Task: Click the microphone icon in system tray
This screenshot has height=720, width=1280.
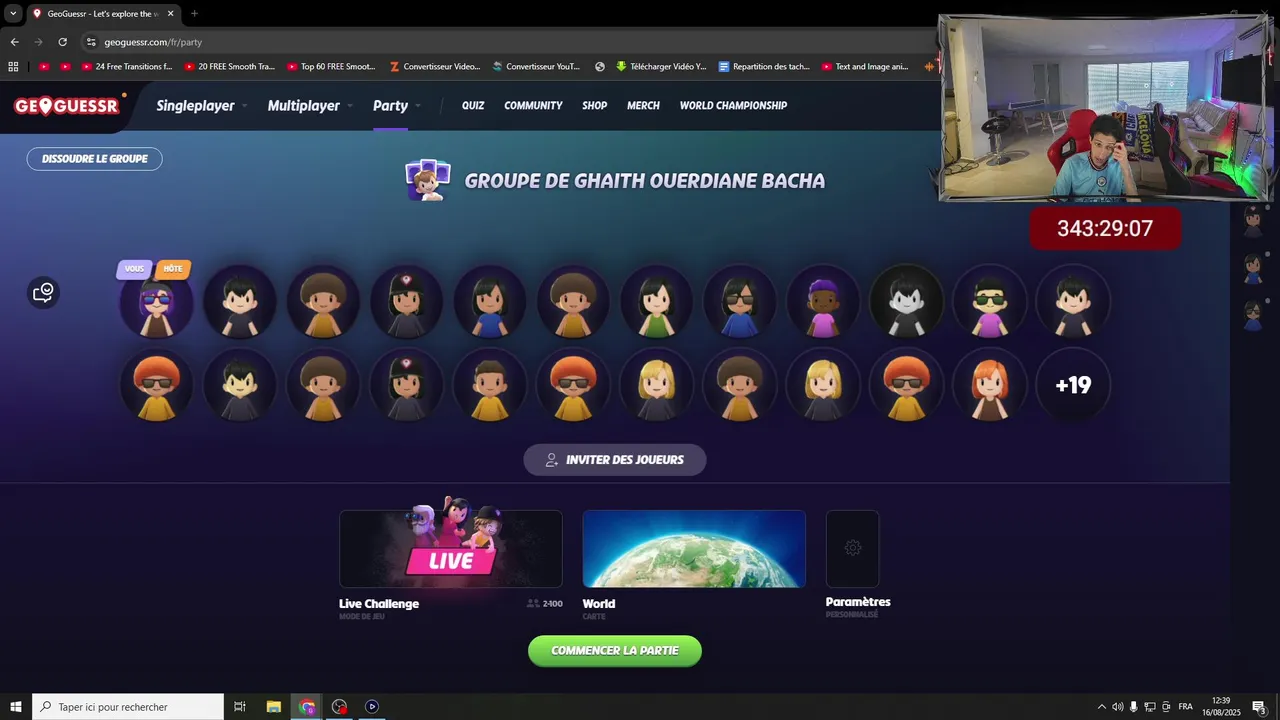Action: tap(1133, 707)
